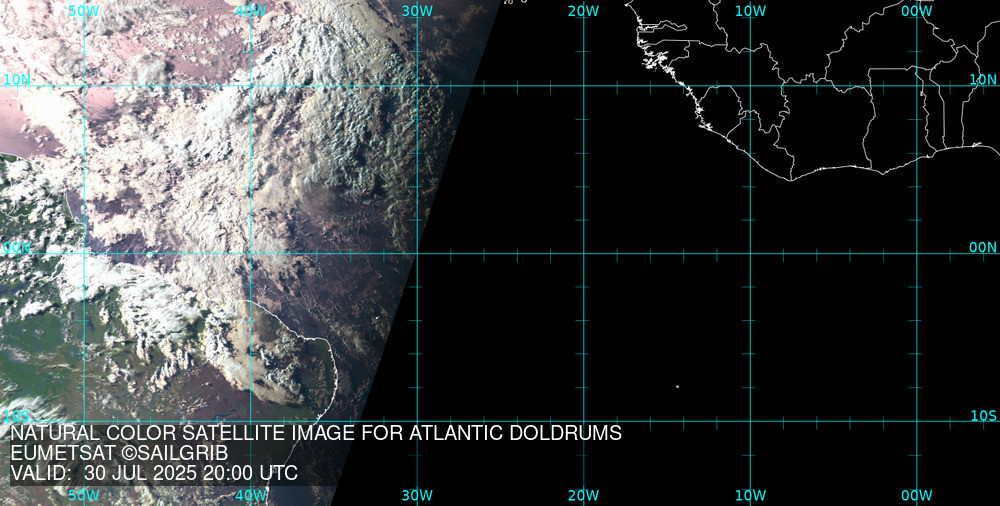Click the "NATURAL COLOR SATELLITE IMAGE FOR ATLANTIC DOLDRUMS" title
The image size is (1000, 506).
[316, 433]
